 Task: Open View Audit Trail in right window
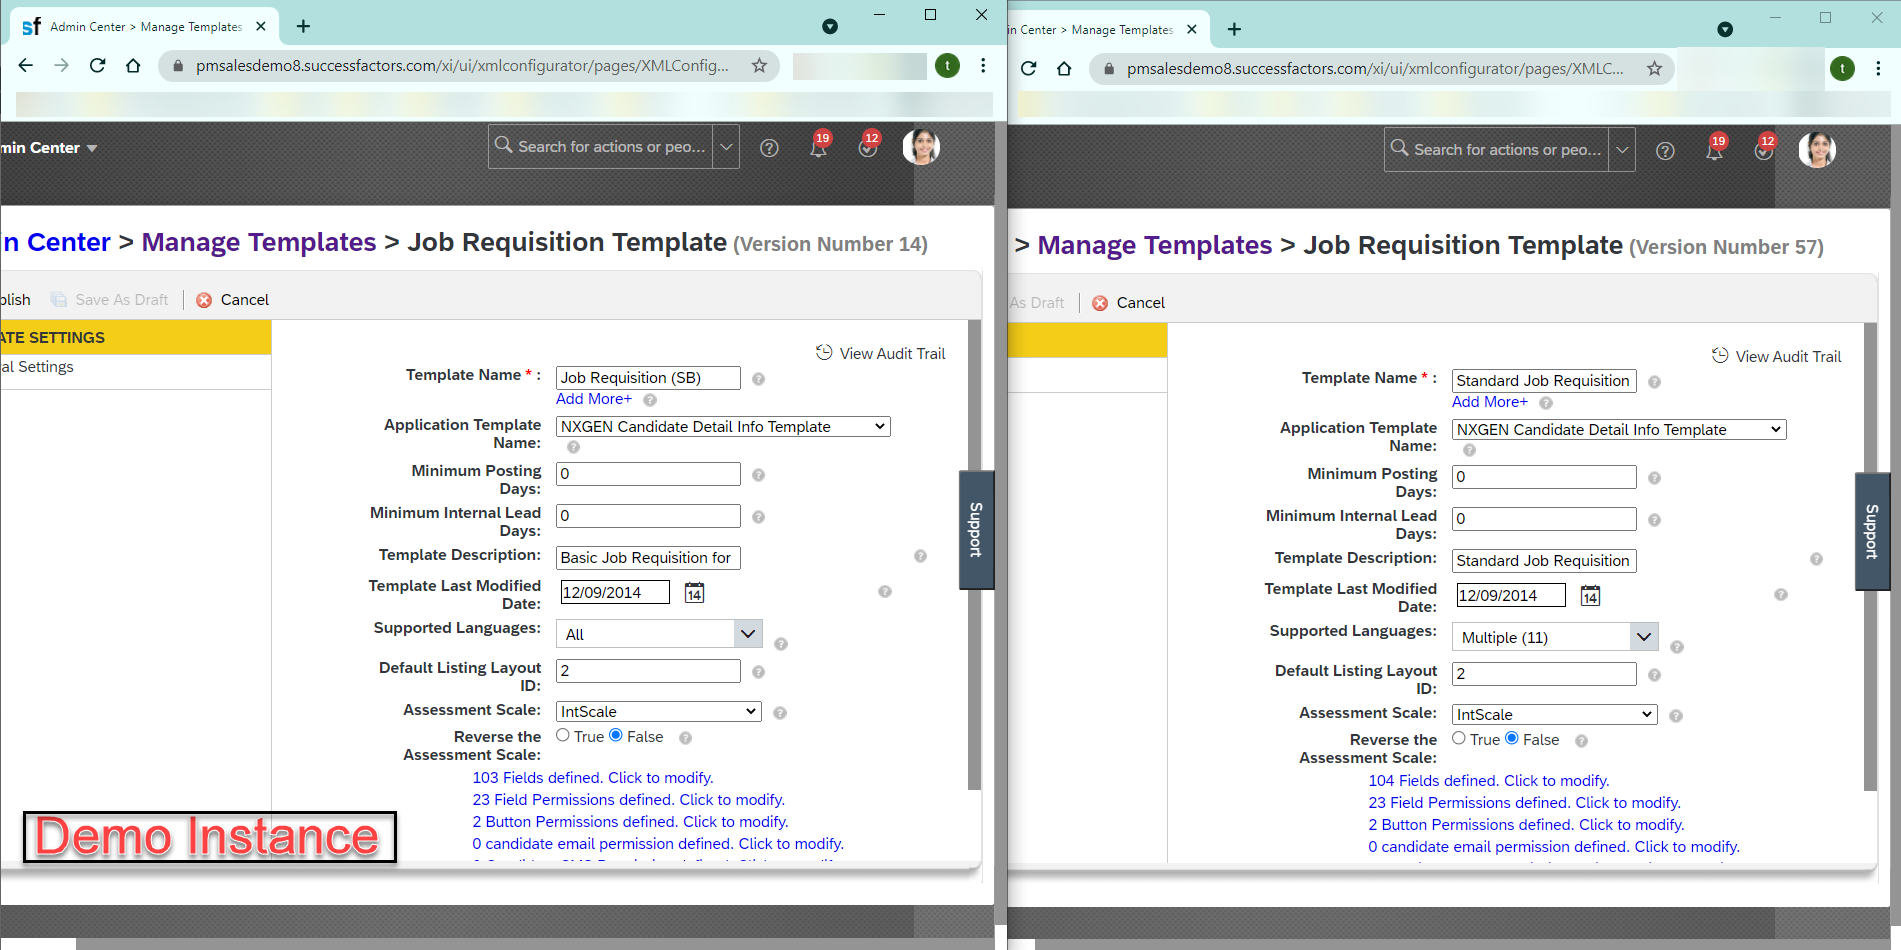(x=1777, y=356)
